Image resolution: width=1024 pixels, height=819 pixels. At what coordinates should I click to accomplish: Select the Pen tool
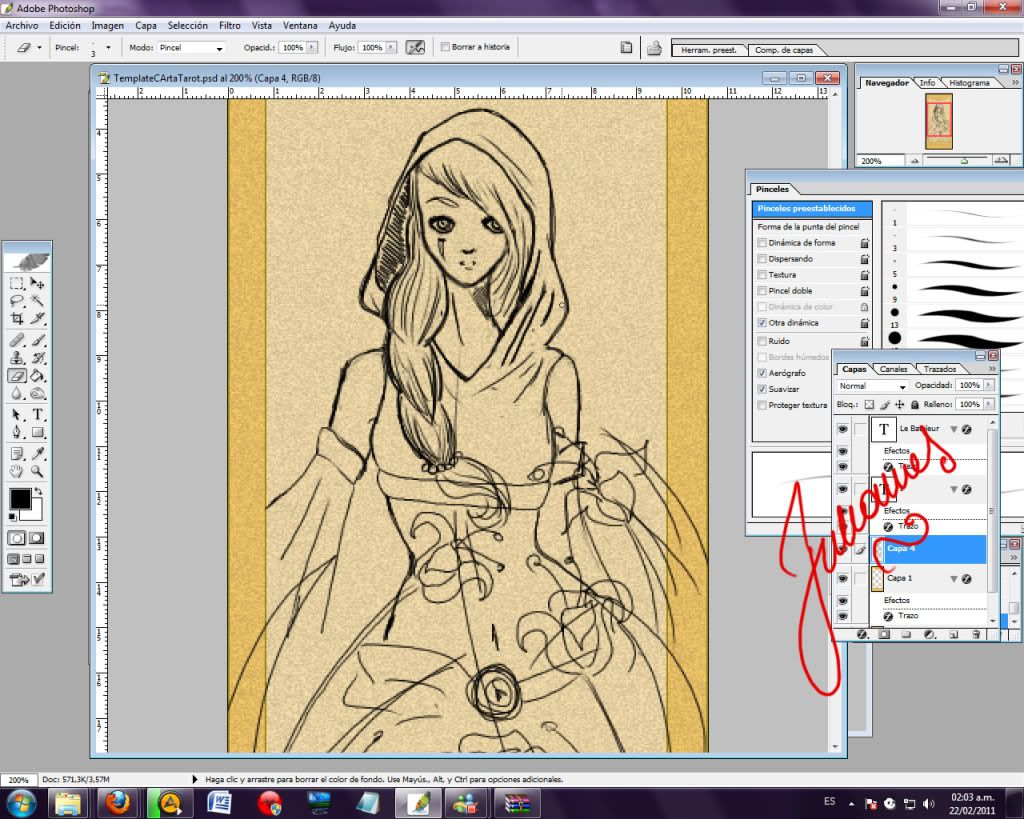click(17, 432)
